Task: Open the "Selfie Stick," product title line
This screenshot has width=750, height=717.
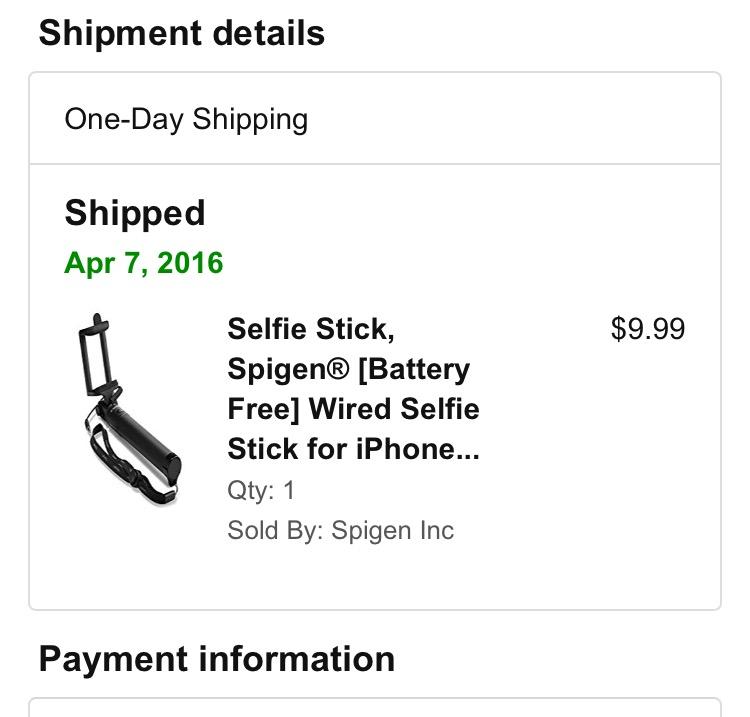Action: 311,329
